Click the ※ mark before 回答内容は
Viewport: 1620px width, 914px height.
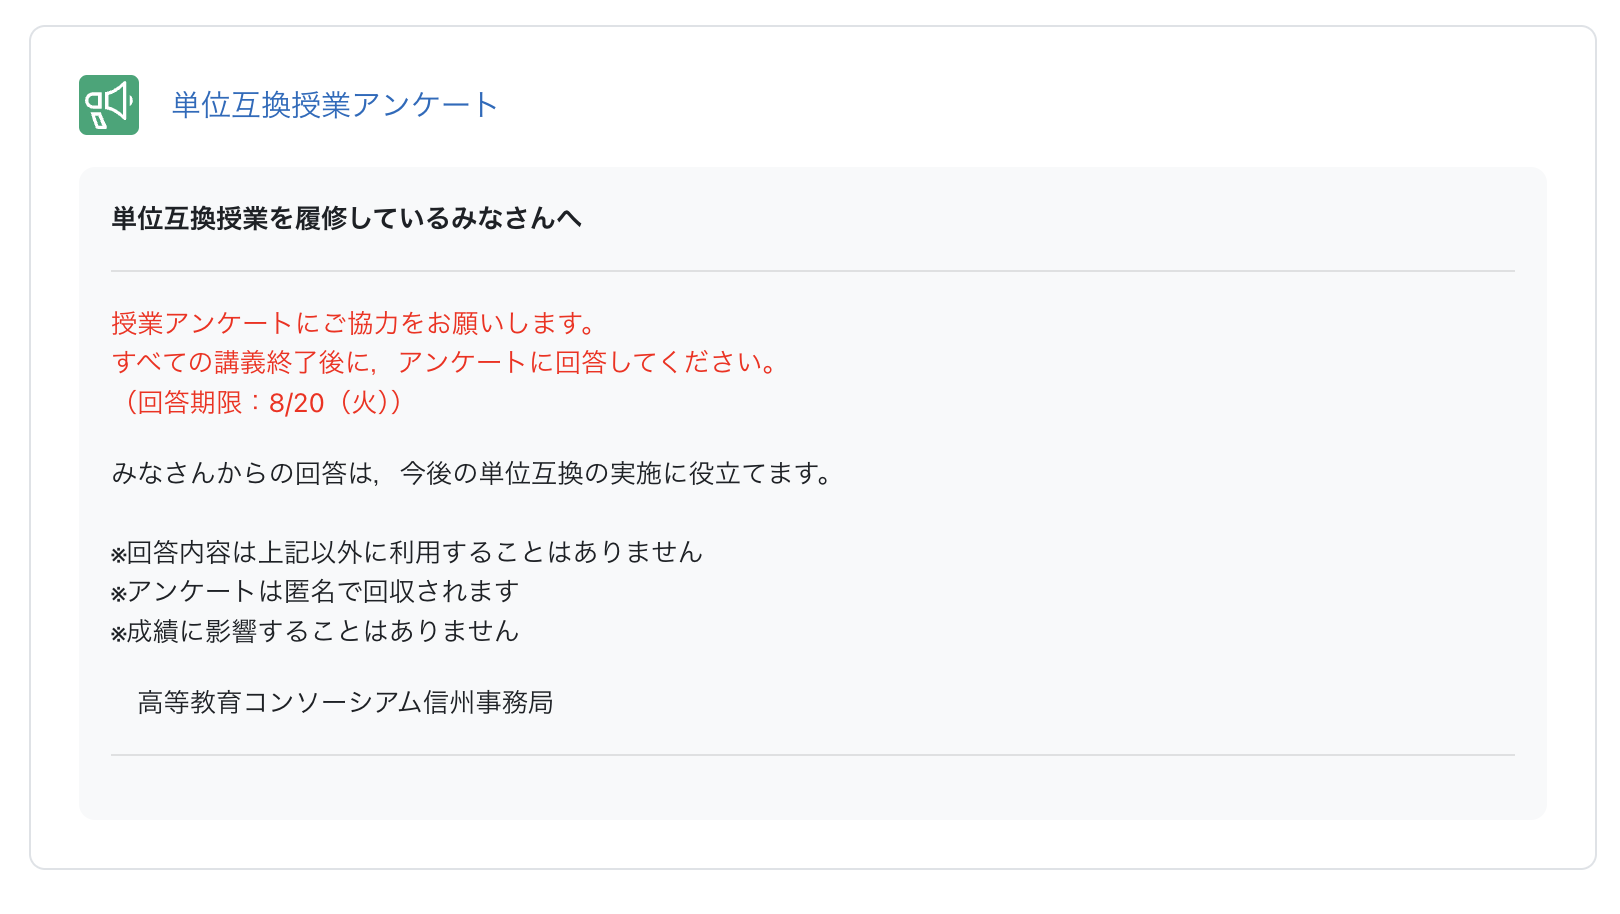[x=119, y=554]
